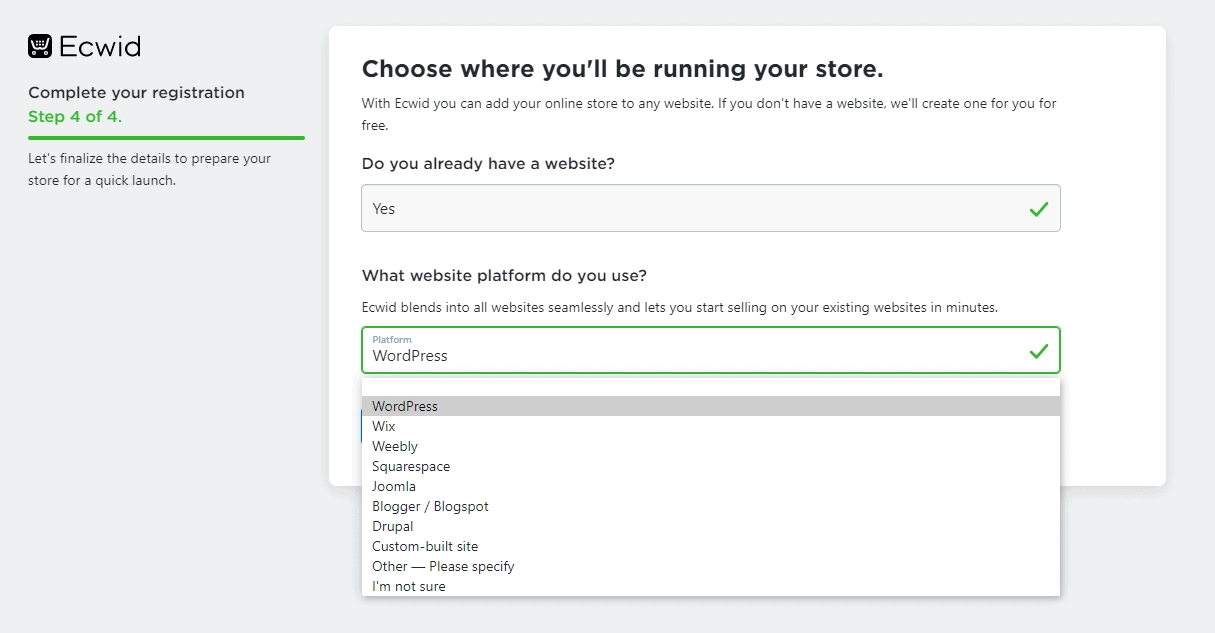Select Blogger / Blogspot from the list

tap(430, 506)
